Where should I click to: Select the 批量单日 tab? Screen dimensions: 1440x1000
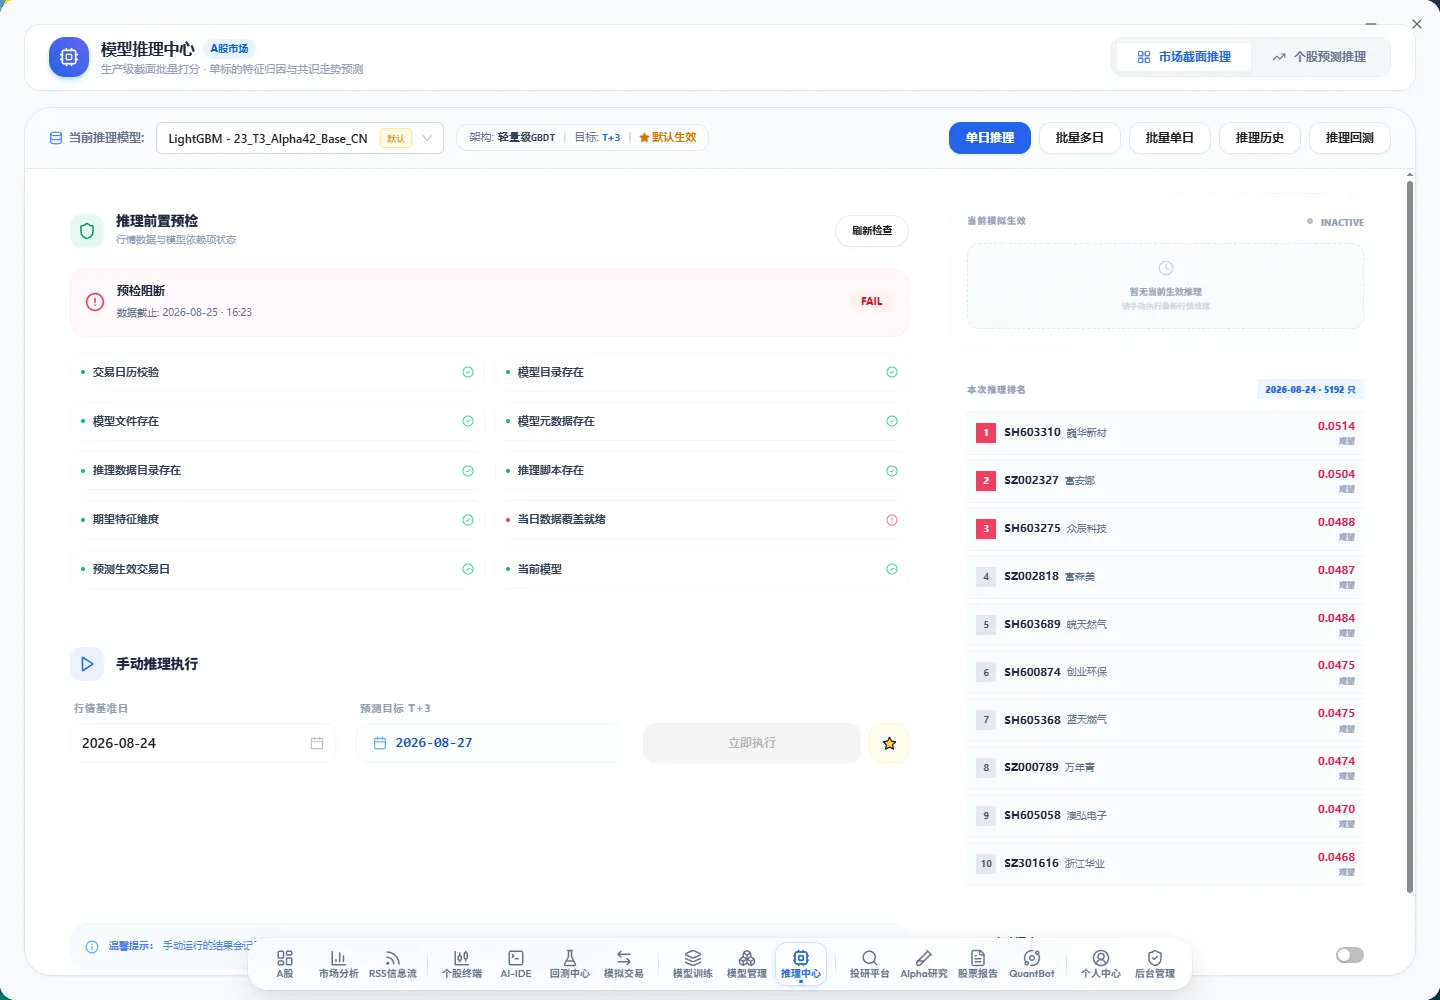click(x=1170, y=138)
